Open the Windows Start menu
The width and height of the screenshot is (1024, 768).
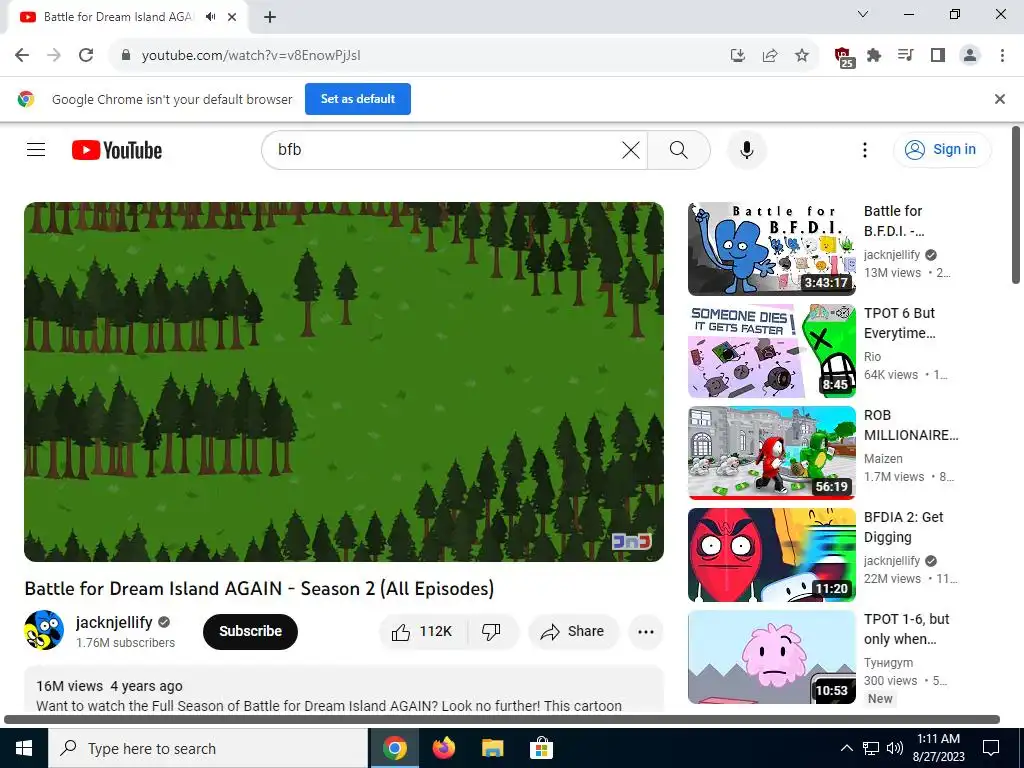tap(24, 748)
